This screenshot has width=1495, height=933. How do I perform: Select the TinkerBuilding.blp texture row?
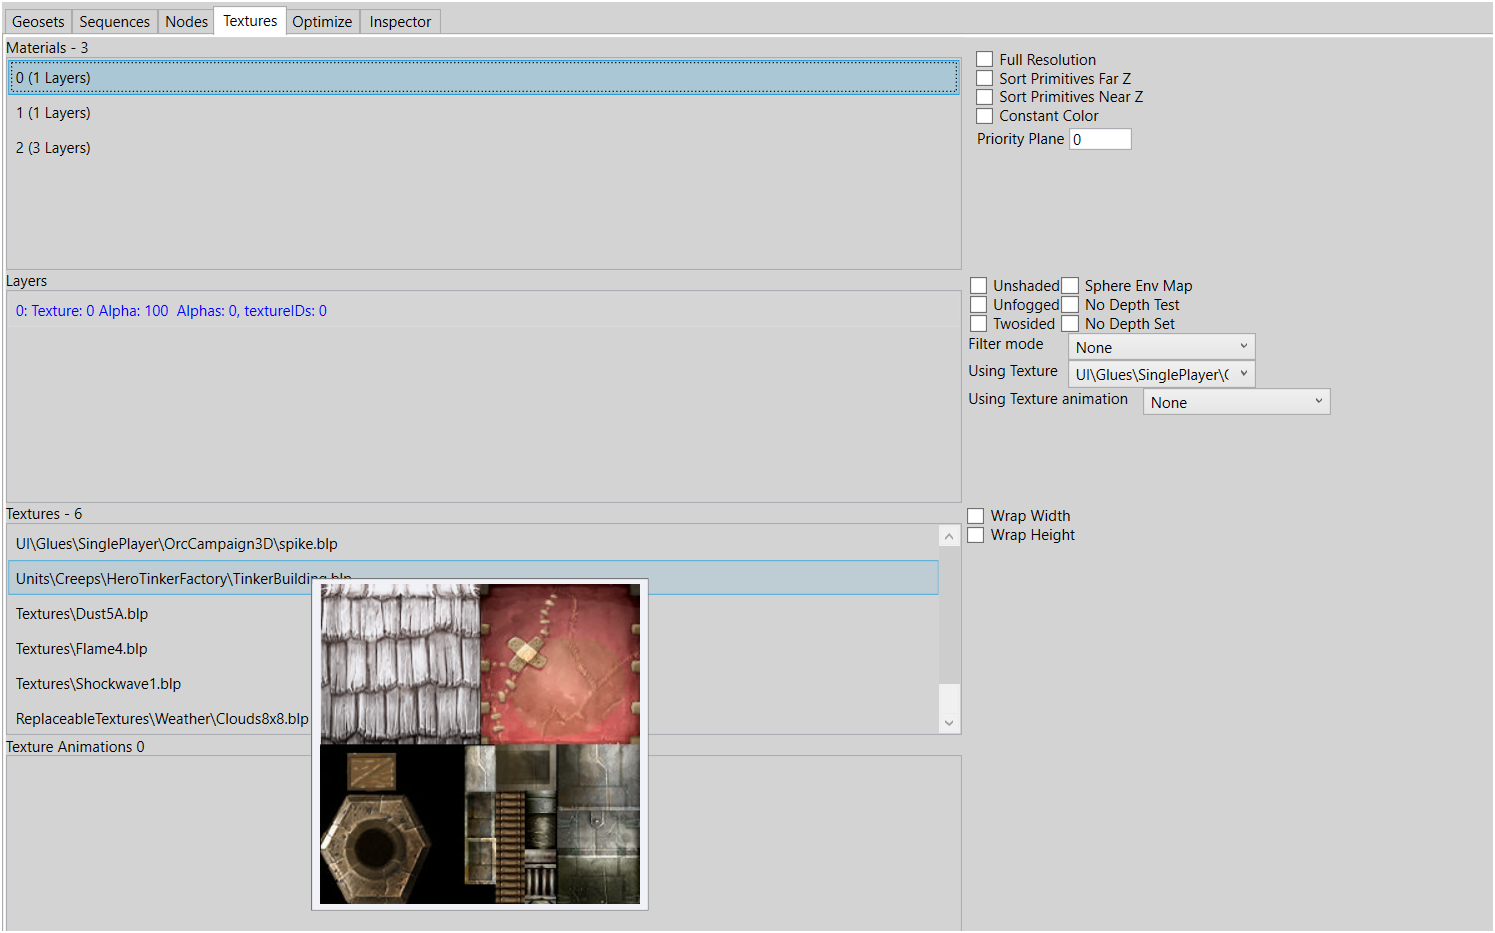point(473,578)
